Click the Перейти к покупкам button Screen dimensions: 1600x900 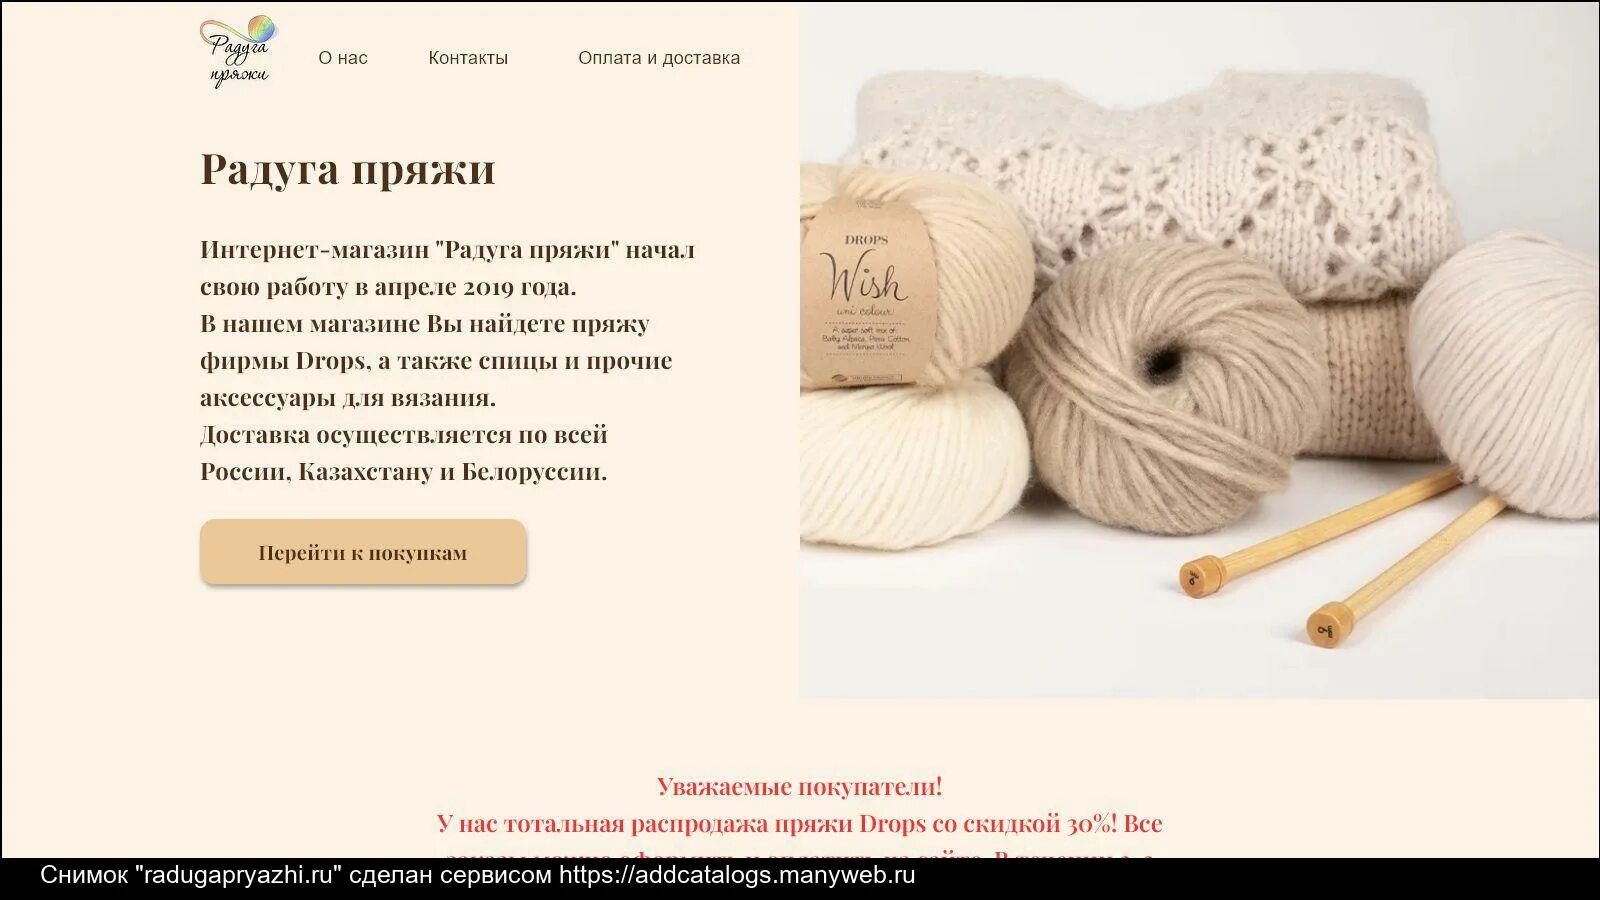pos(363,552)
